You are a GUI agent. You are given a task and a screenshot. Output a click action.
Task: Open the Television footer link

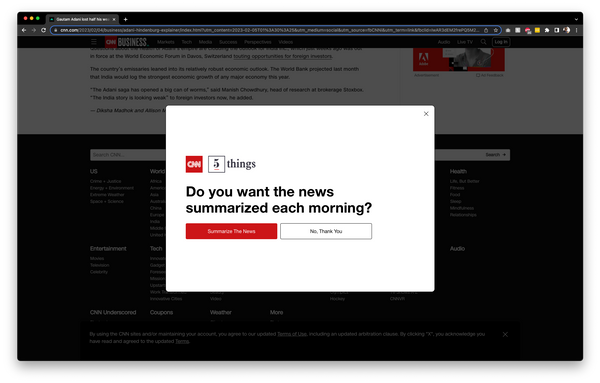pos(99,265)
